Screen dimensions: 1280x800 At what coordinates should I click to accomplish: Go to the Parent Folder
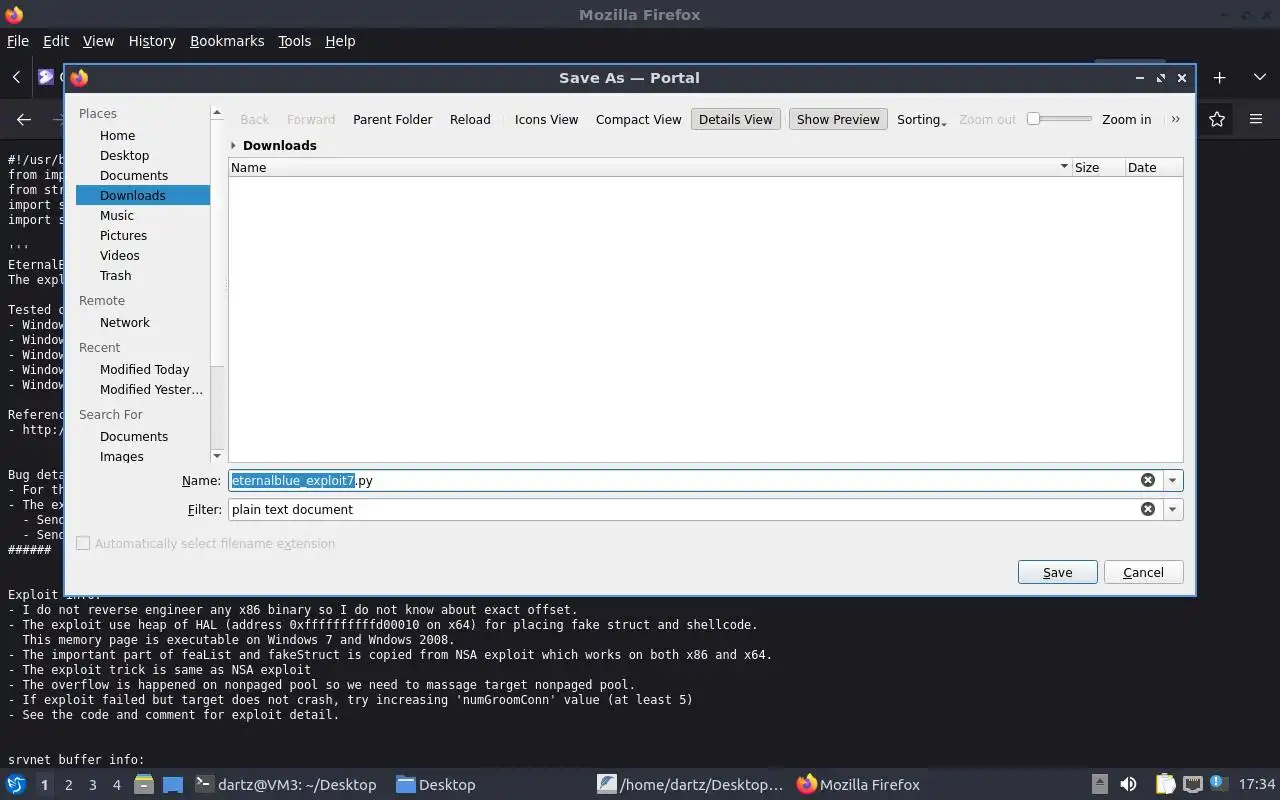392,119
